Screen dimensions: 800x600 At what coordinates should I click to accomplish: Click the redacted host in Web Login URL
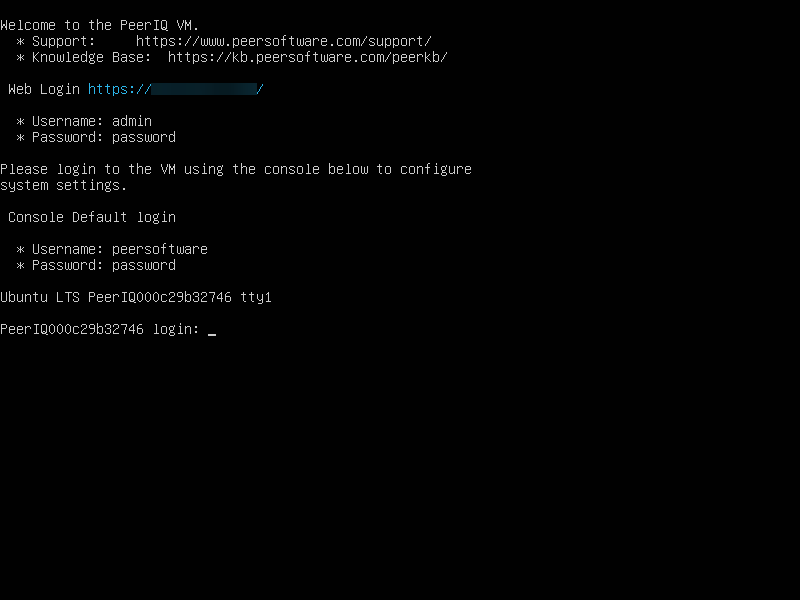pos(204,89)
